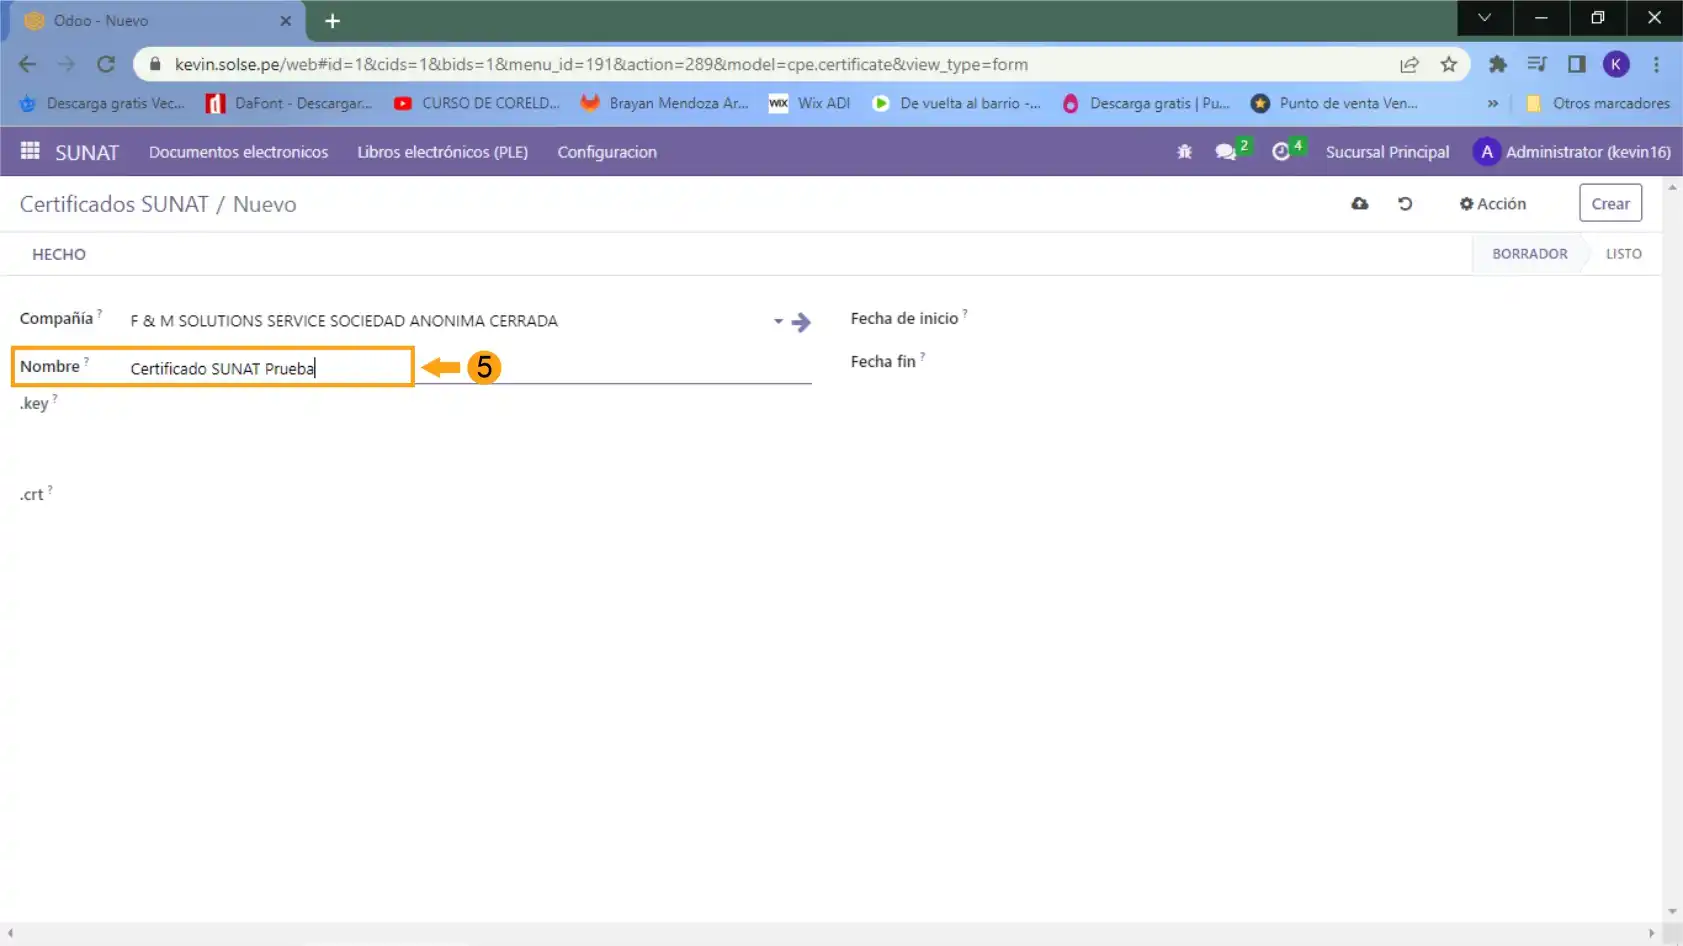Open the Punto de venta Ven... bookmark

pyautogui.click(x=1335, y=103)
